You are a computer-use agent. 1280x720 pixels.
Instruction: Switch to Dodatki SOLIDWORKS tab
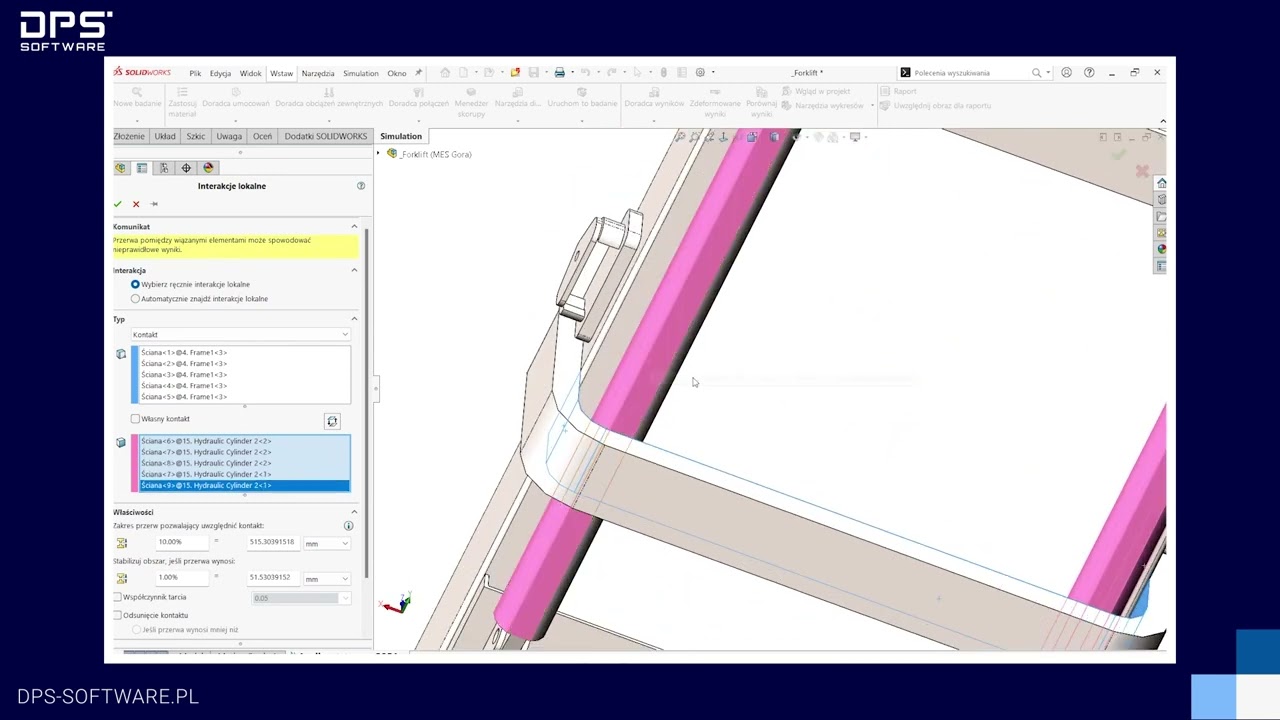coord(326,136)
